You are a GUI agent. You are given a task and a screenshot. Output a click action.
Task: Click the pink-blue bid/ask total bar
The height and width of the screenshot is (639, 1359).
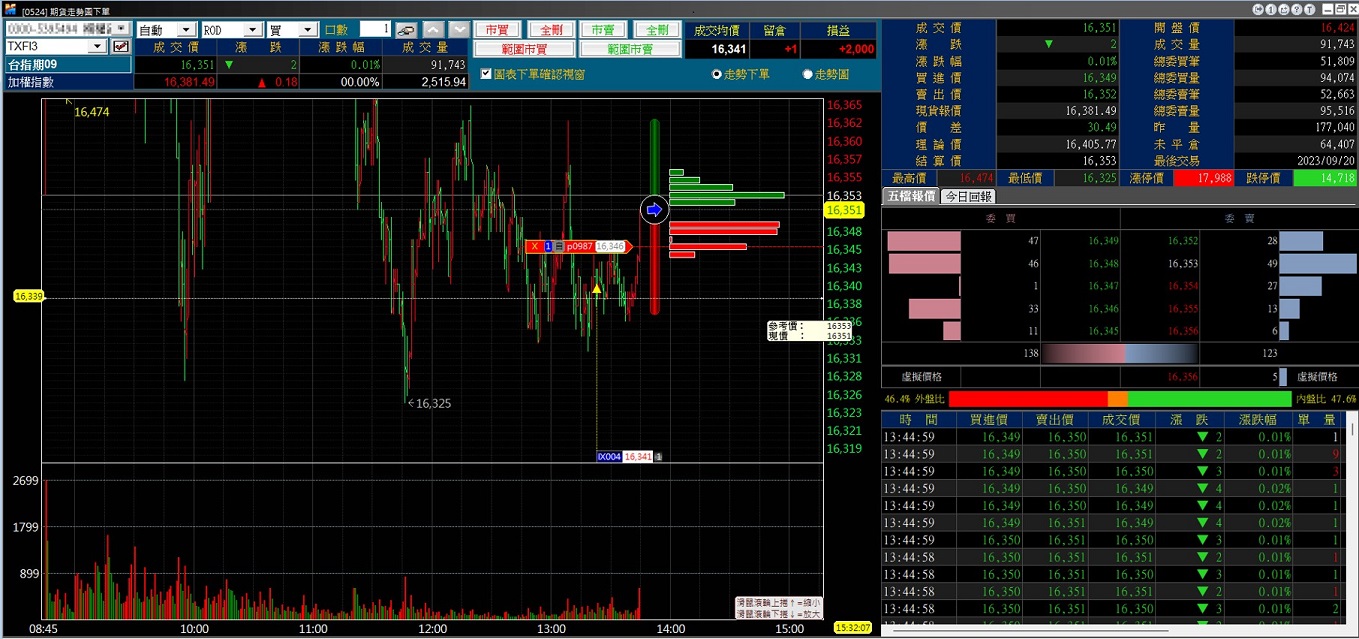pos(1119,353)
